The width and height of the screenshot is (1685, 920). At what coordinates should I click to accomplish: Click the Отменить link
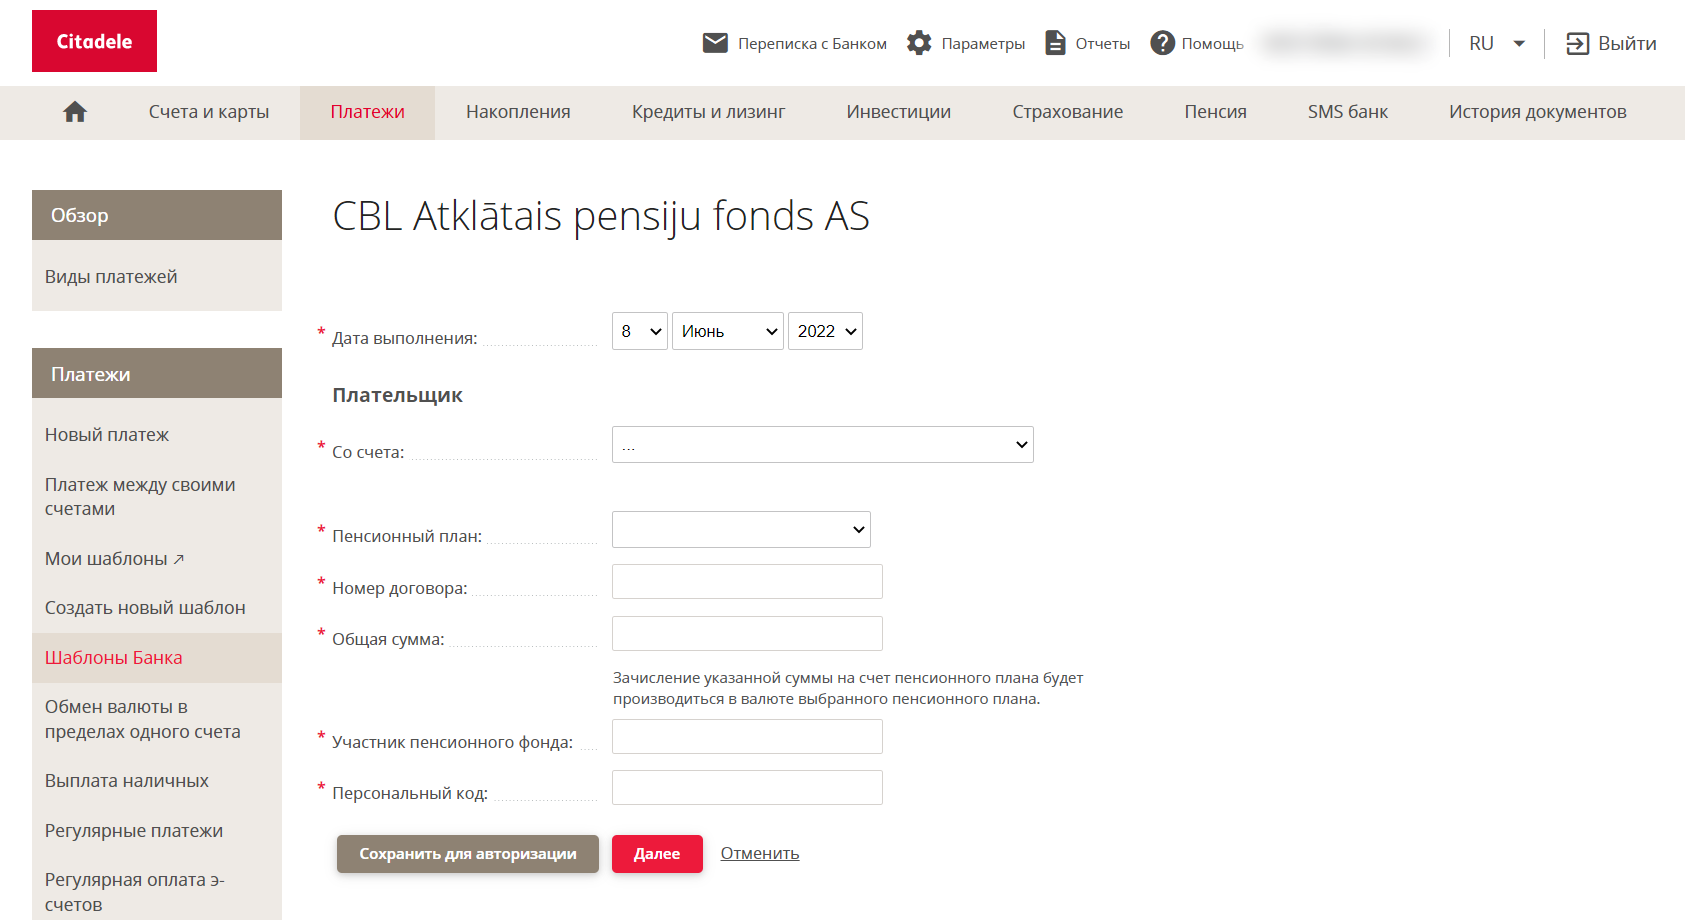click(x=760, y=853)
